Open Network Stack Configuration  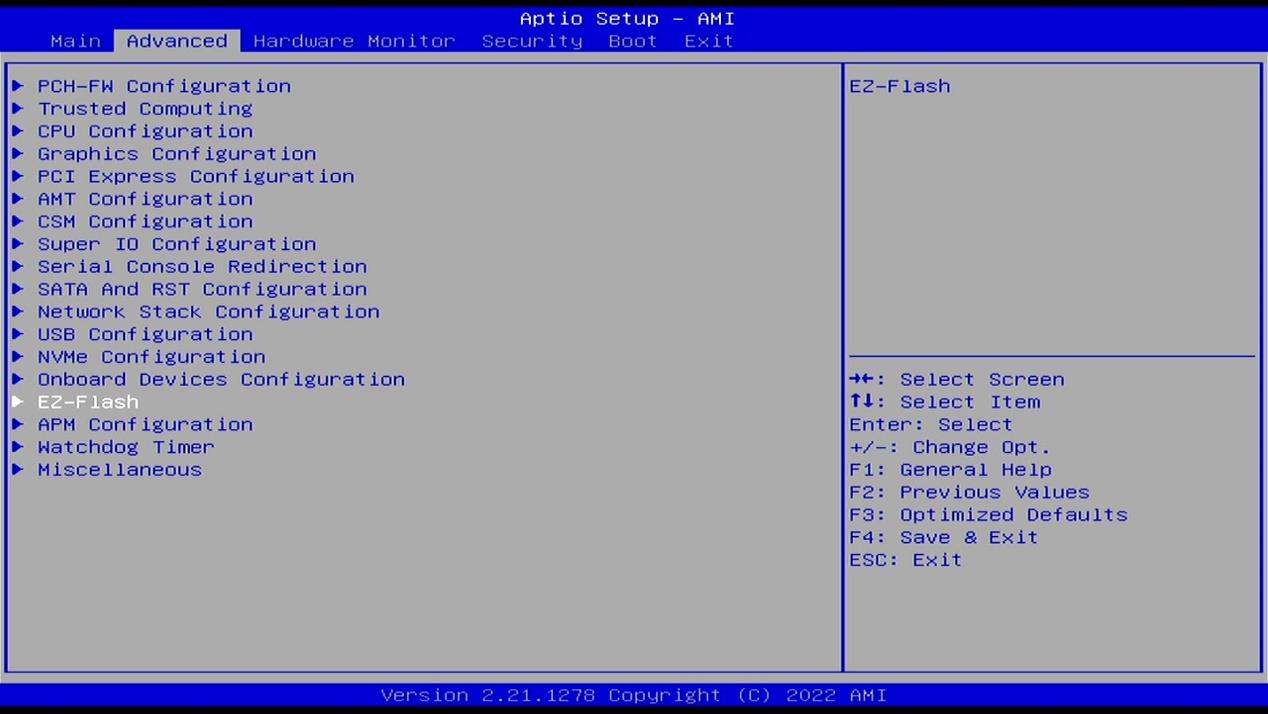pyautogui.click(x=208, y=312)
